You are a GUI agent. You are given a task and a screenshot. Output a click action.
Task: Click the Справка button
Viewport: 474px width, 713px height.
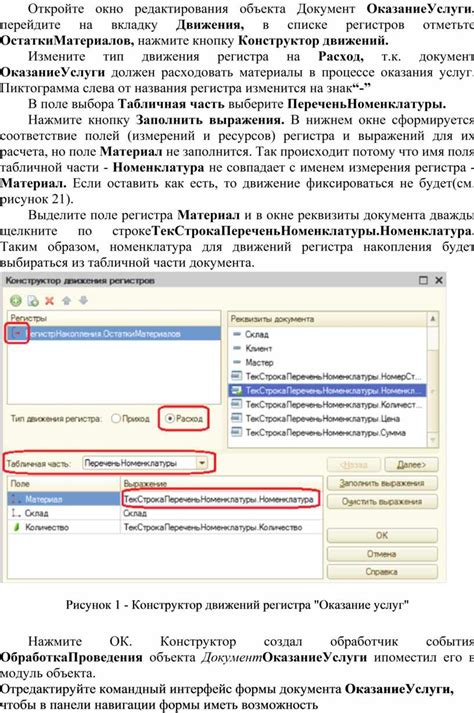click(382, 572)
